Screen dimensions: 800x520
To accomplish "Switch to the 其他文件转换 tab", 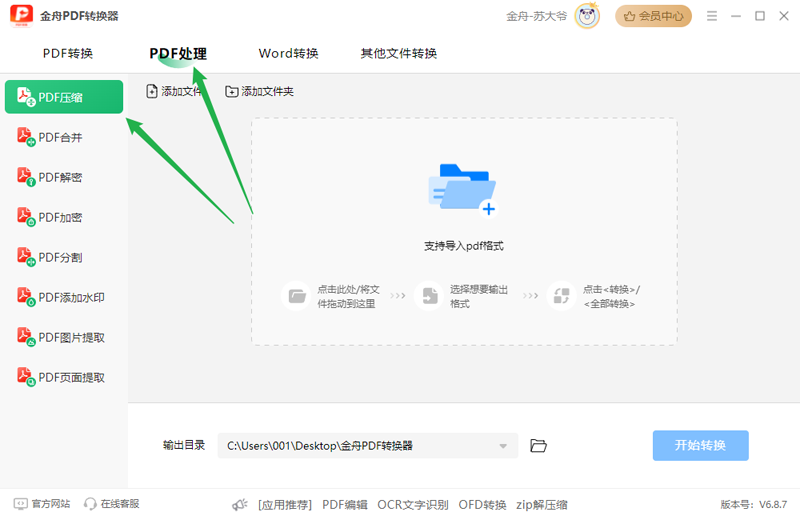I will pos(398,54).
